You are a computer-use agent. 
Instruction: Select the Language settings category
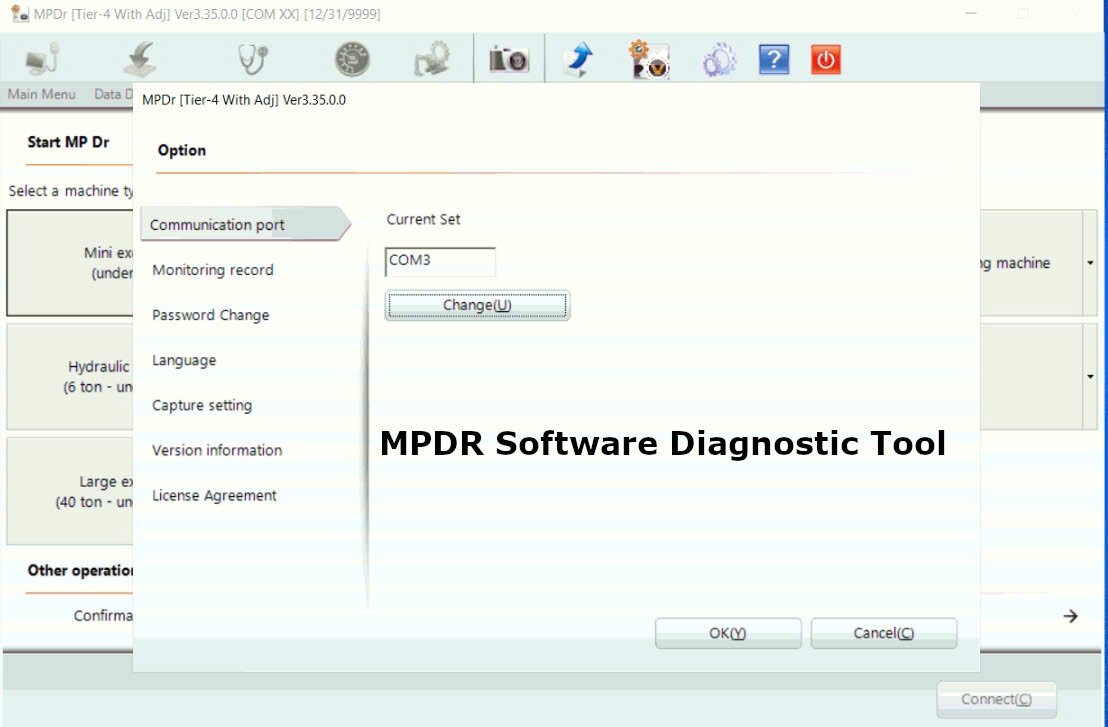pos(184,360)
